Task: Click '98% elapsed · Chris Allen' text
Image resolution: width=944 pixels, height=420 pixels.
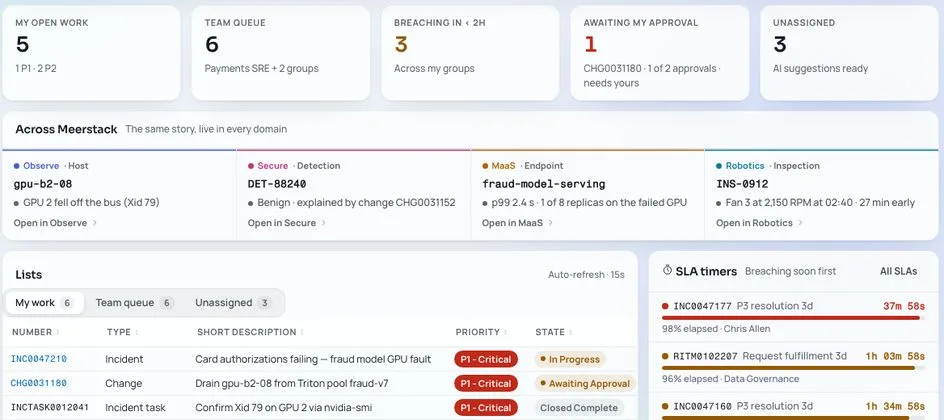Action: click(716, 329)
